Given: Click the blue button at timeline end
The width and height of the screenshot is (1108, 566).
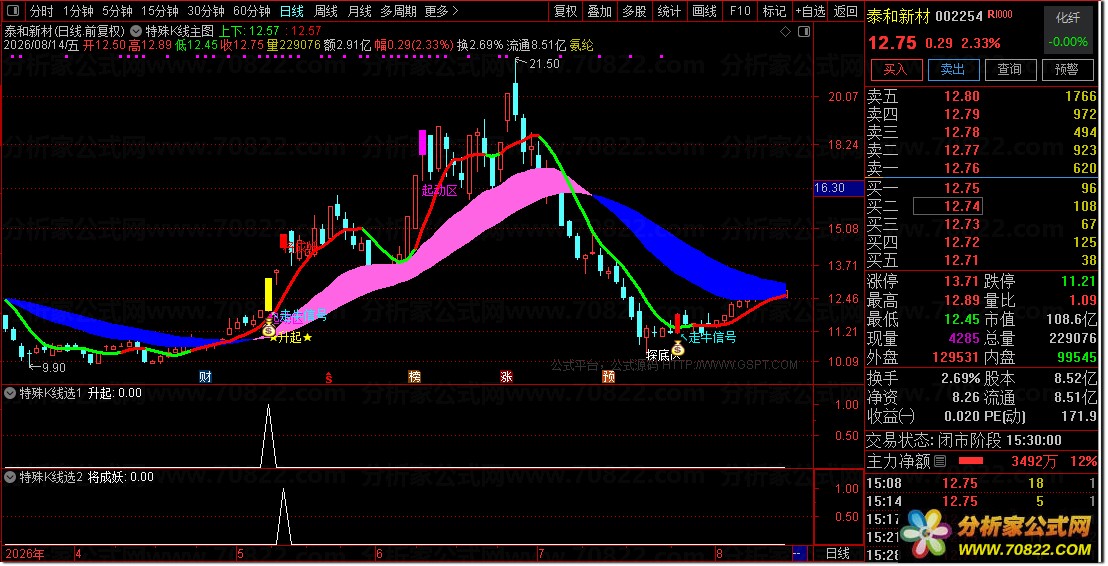Looking at the screenshot, I should coord(799,553).
